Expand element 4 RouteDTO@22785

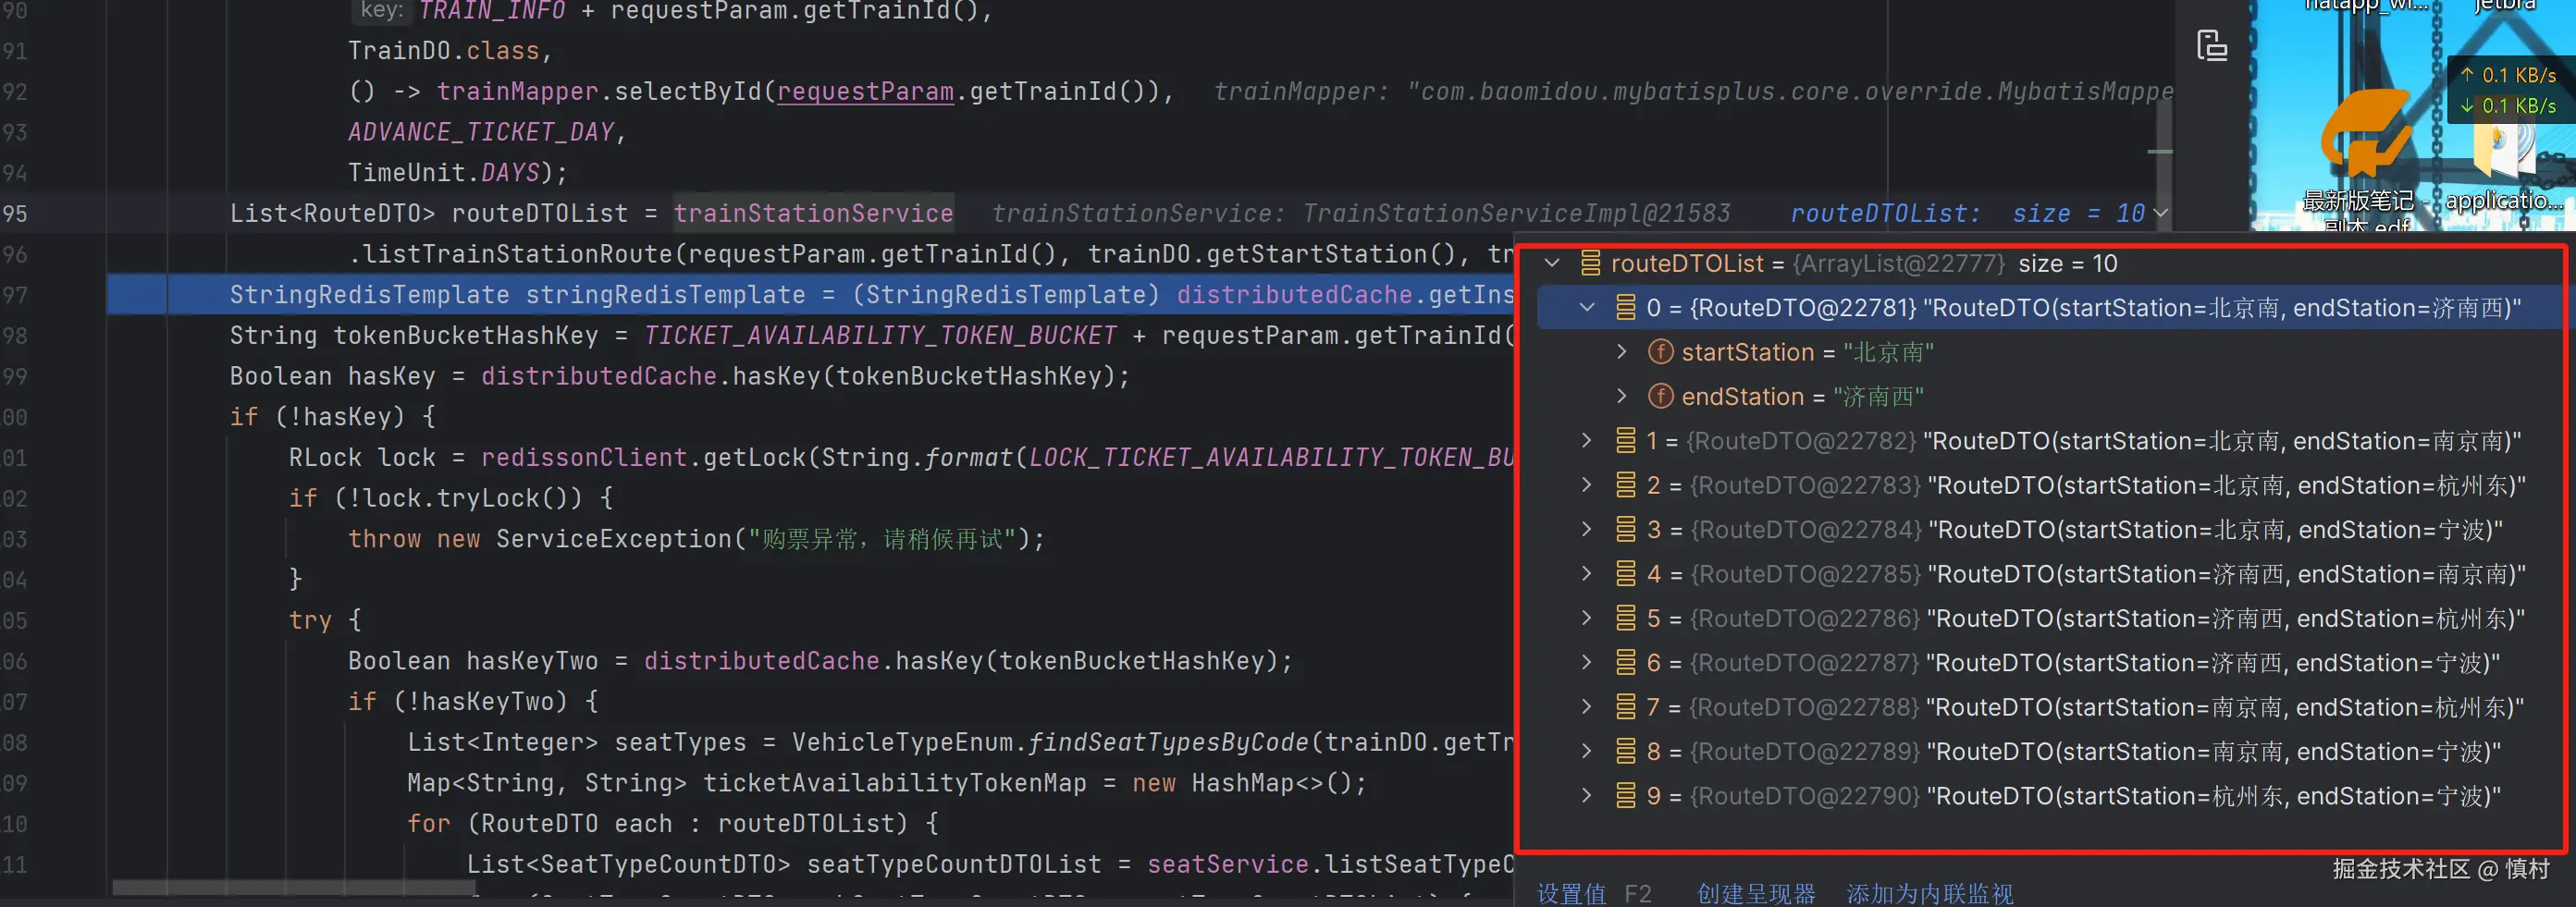pos(1586,574)
